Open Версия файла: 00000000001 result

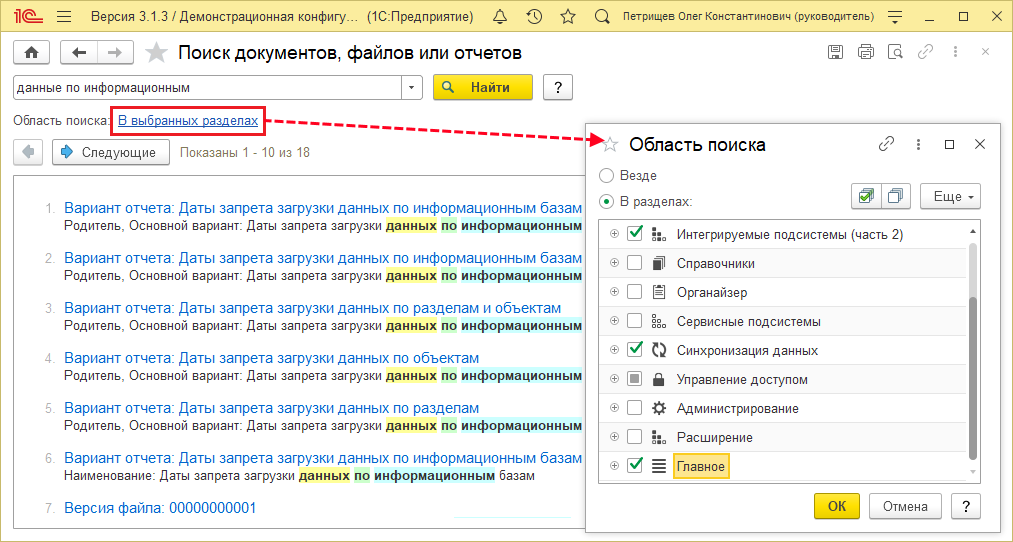coord(160,508)
